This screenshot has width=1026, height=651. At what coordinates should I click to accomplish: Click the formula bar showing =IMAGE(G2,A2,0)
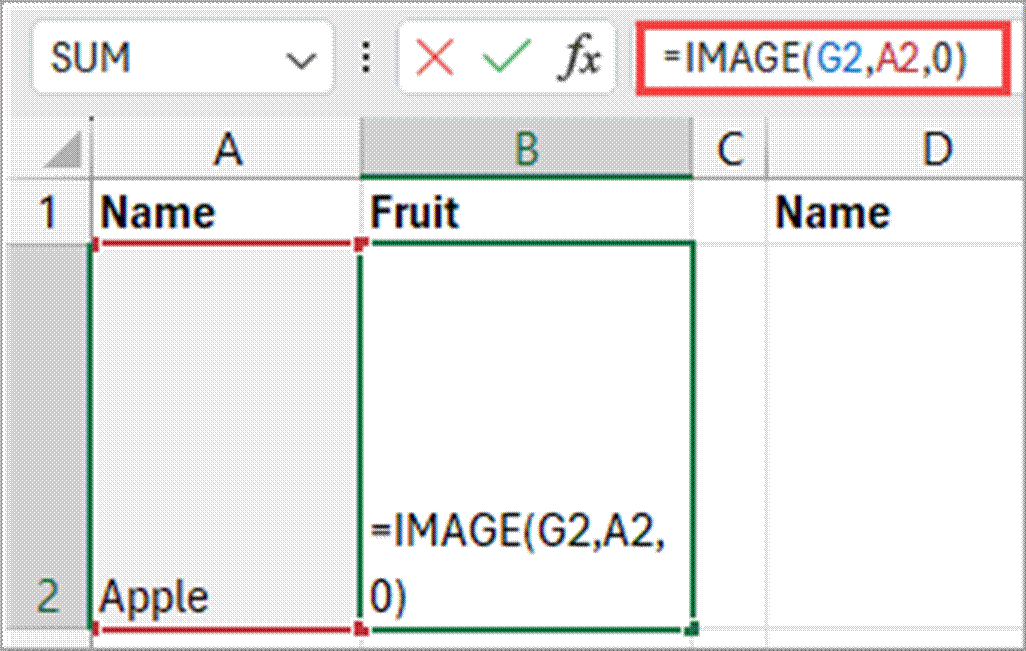click(x=820, y=60)
